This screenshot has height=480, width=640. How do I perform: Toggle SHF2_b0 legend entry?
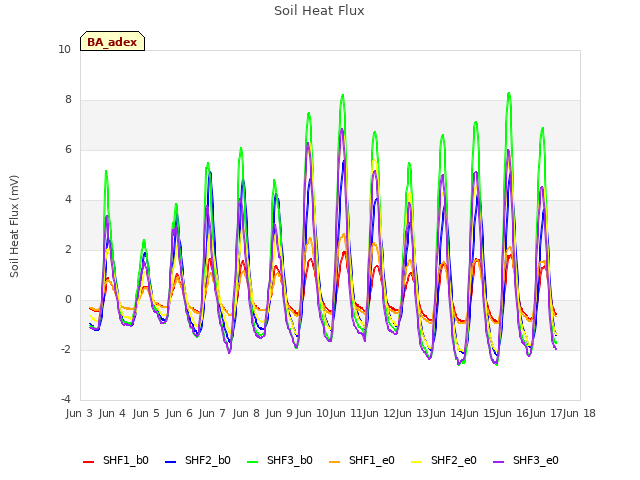198,460
